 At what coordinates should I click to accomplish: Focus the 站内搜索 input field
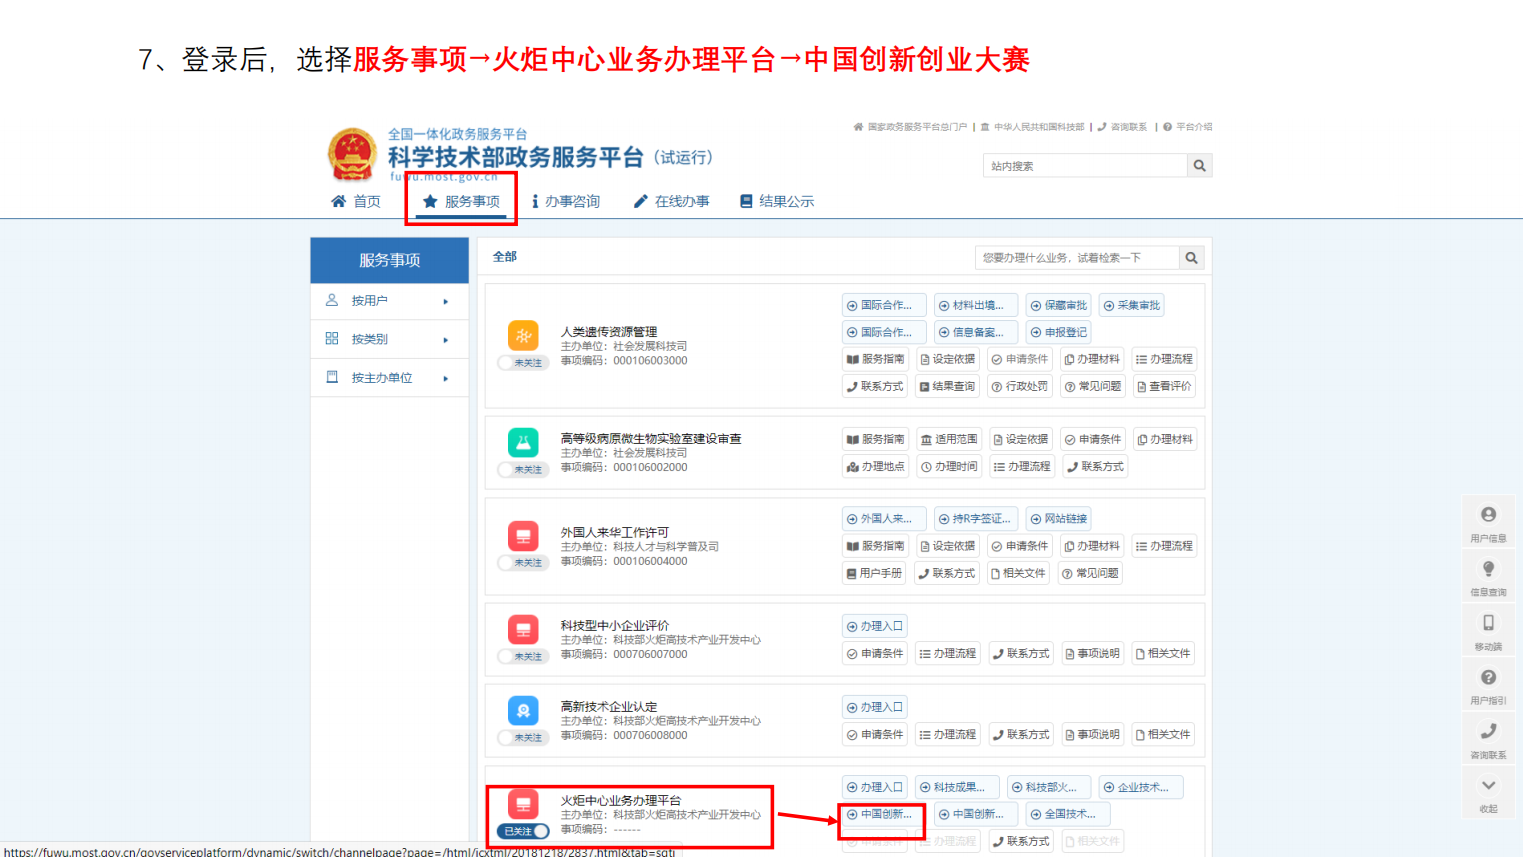pos(1085,166)
